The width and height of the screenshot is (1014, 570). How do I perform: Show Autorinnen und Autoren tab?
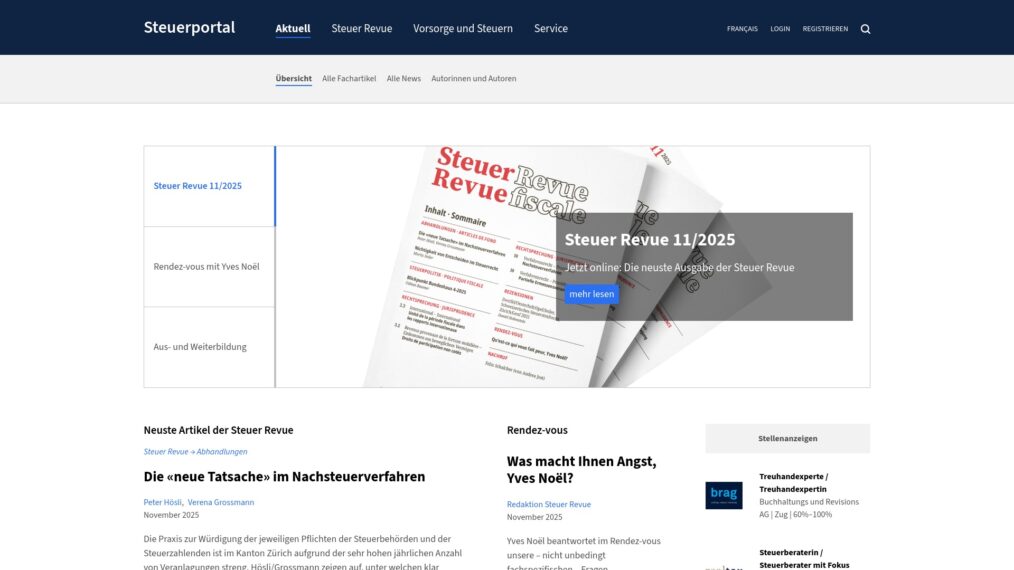tap(473, 78)
